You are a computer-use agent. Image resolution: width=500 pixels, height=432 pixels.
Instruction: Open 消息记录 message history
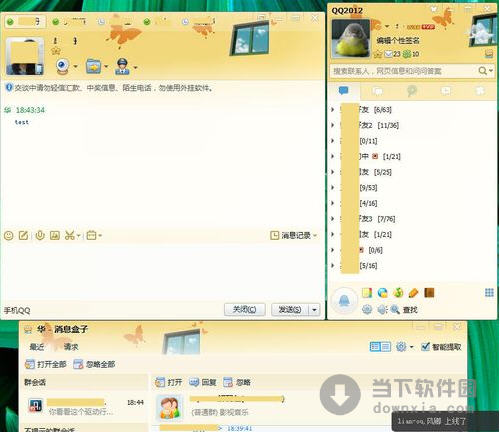(290, 236)
